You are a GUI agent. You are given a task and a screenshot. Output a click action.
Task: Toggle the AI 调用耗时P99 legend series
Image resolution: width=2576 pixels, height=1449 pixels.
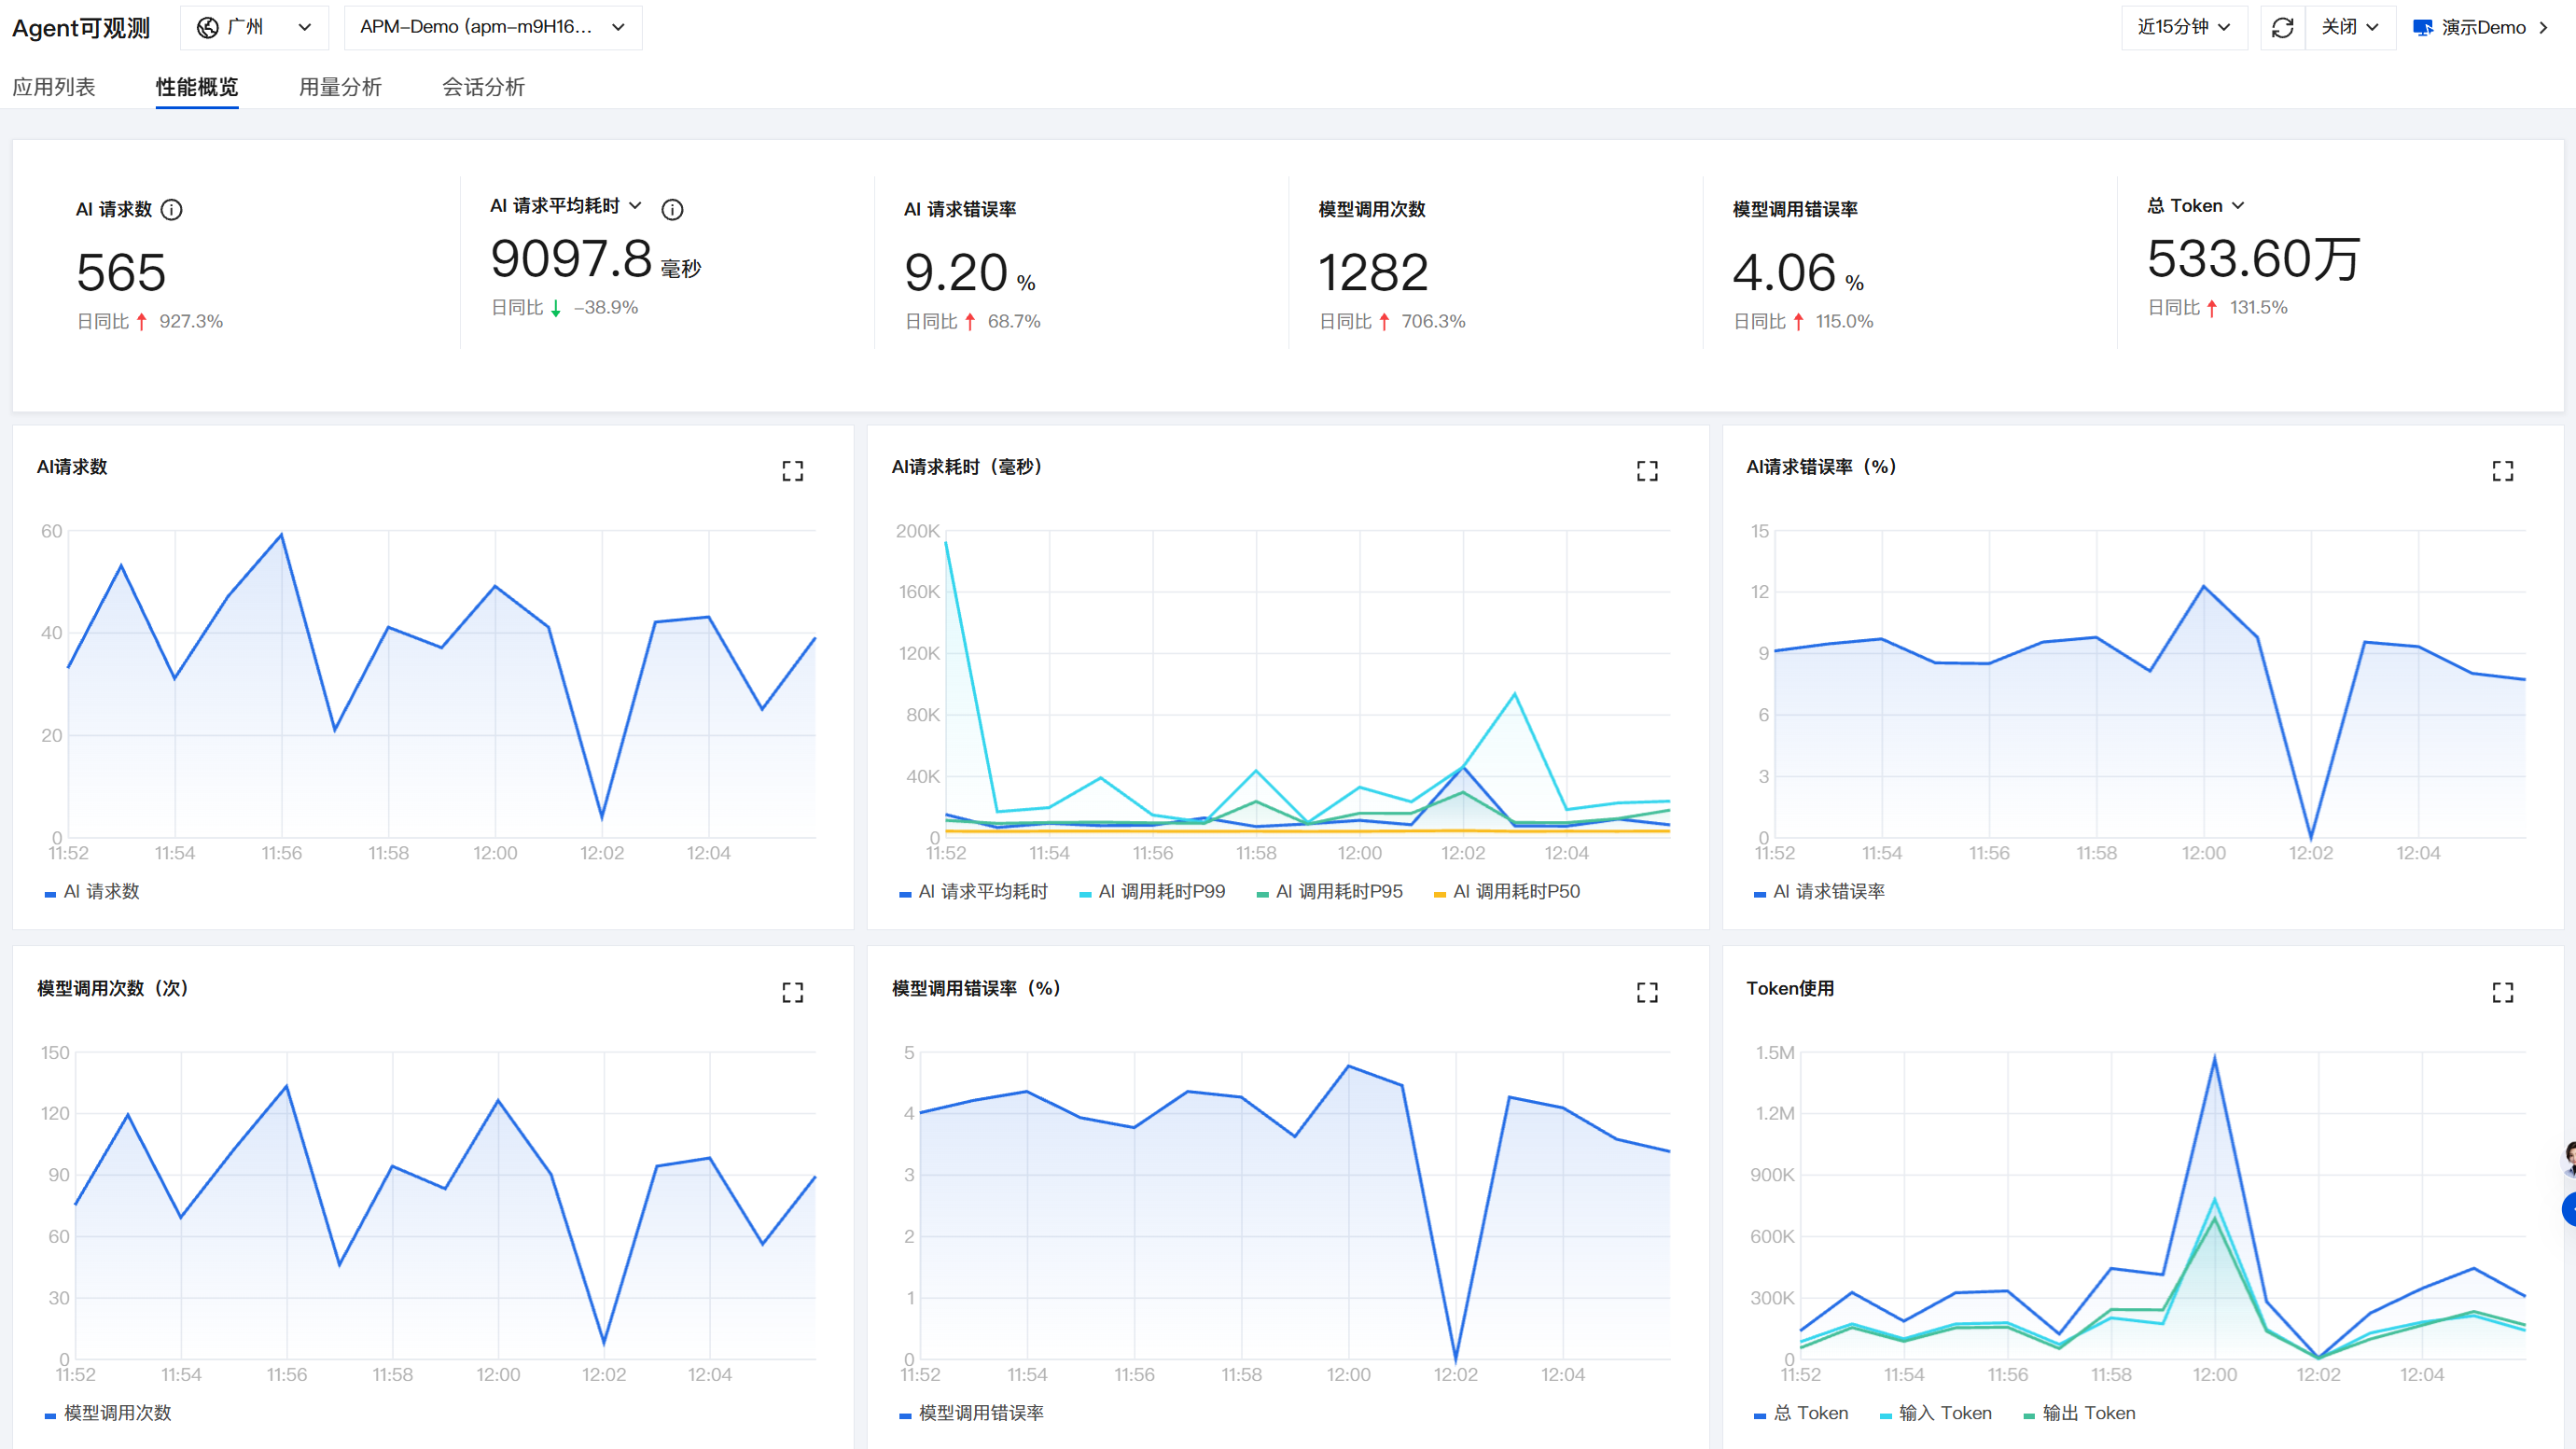(1152, 891)
